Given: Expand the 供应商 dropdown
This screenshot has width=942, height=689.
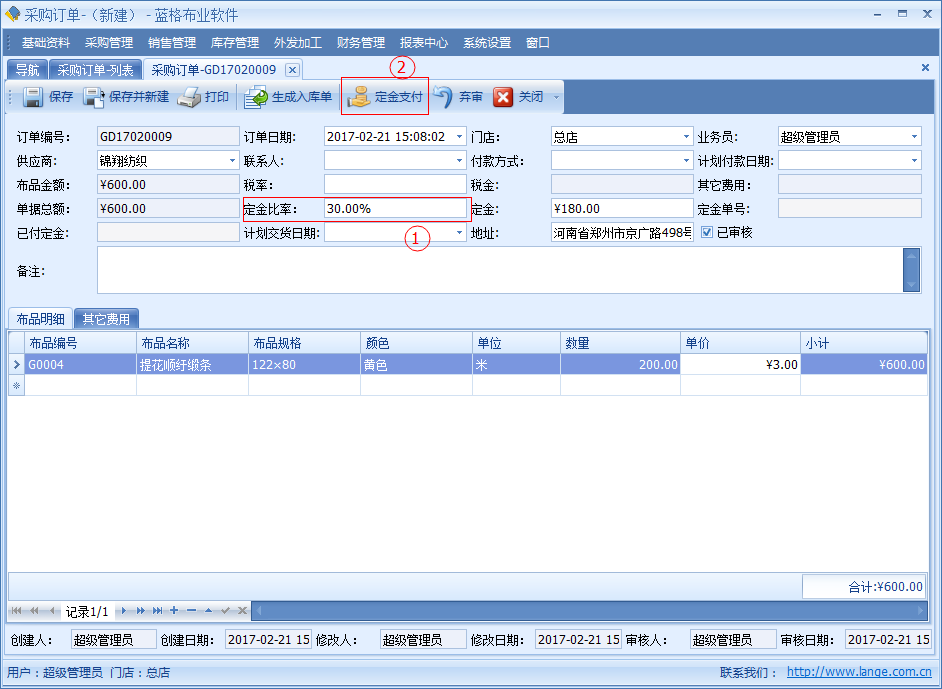Looking at the screenshot, I should (232, 160).
